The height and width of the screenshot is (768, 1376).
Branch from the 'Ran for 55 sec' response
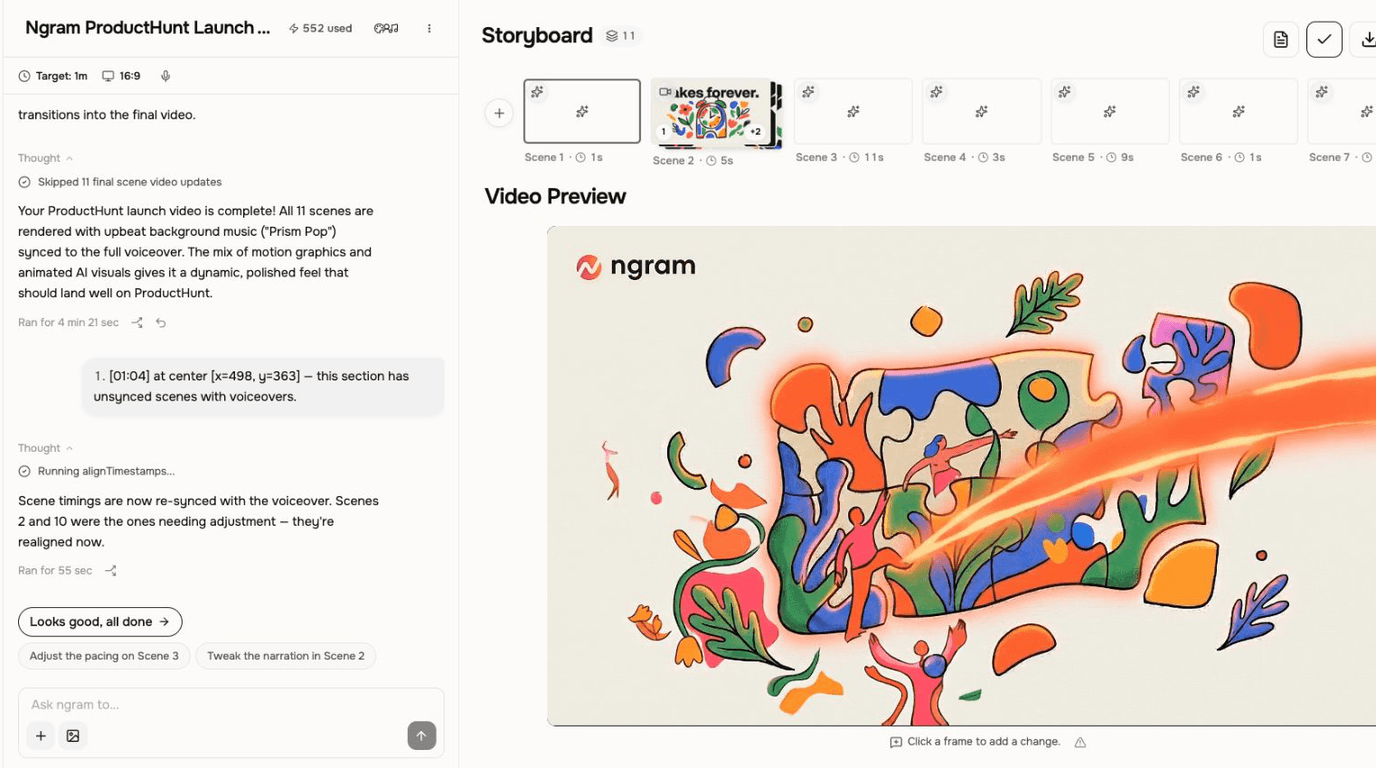point(111,571)
